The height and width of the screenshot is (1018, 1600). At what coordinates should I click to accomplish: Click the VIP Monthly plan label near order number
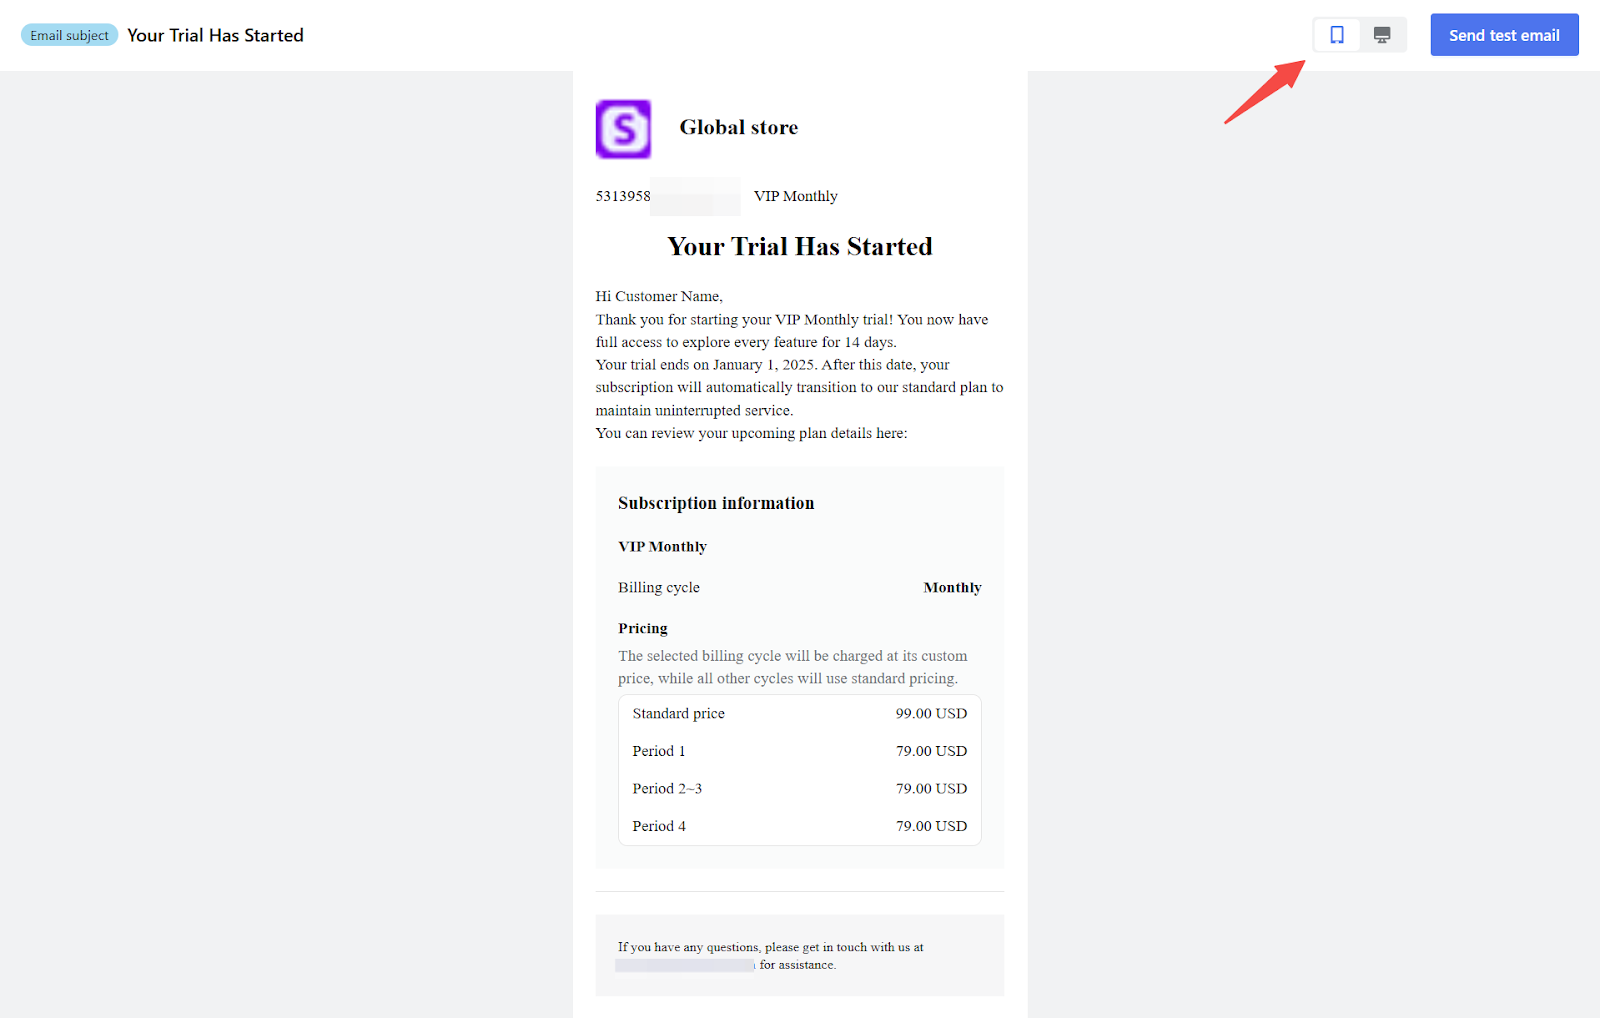[x=795, y=196]
